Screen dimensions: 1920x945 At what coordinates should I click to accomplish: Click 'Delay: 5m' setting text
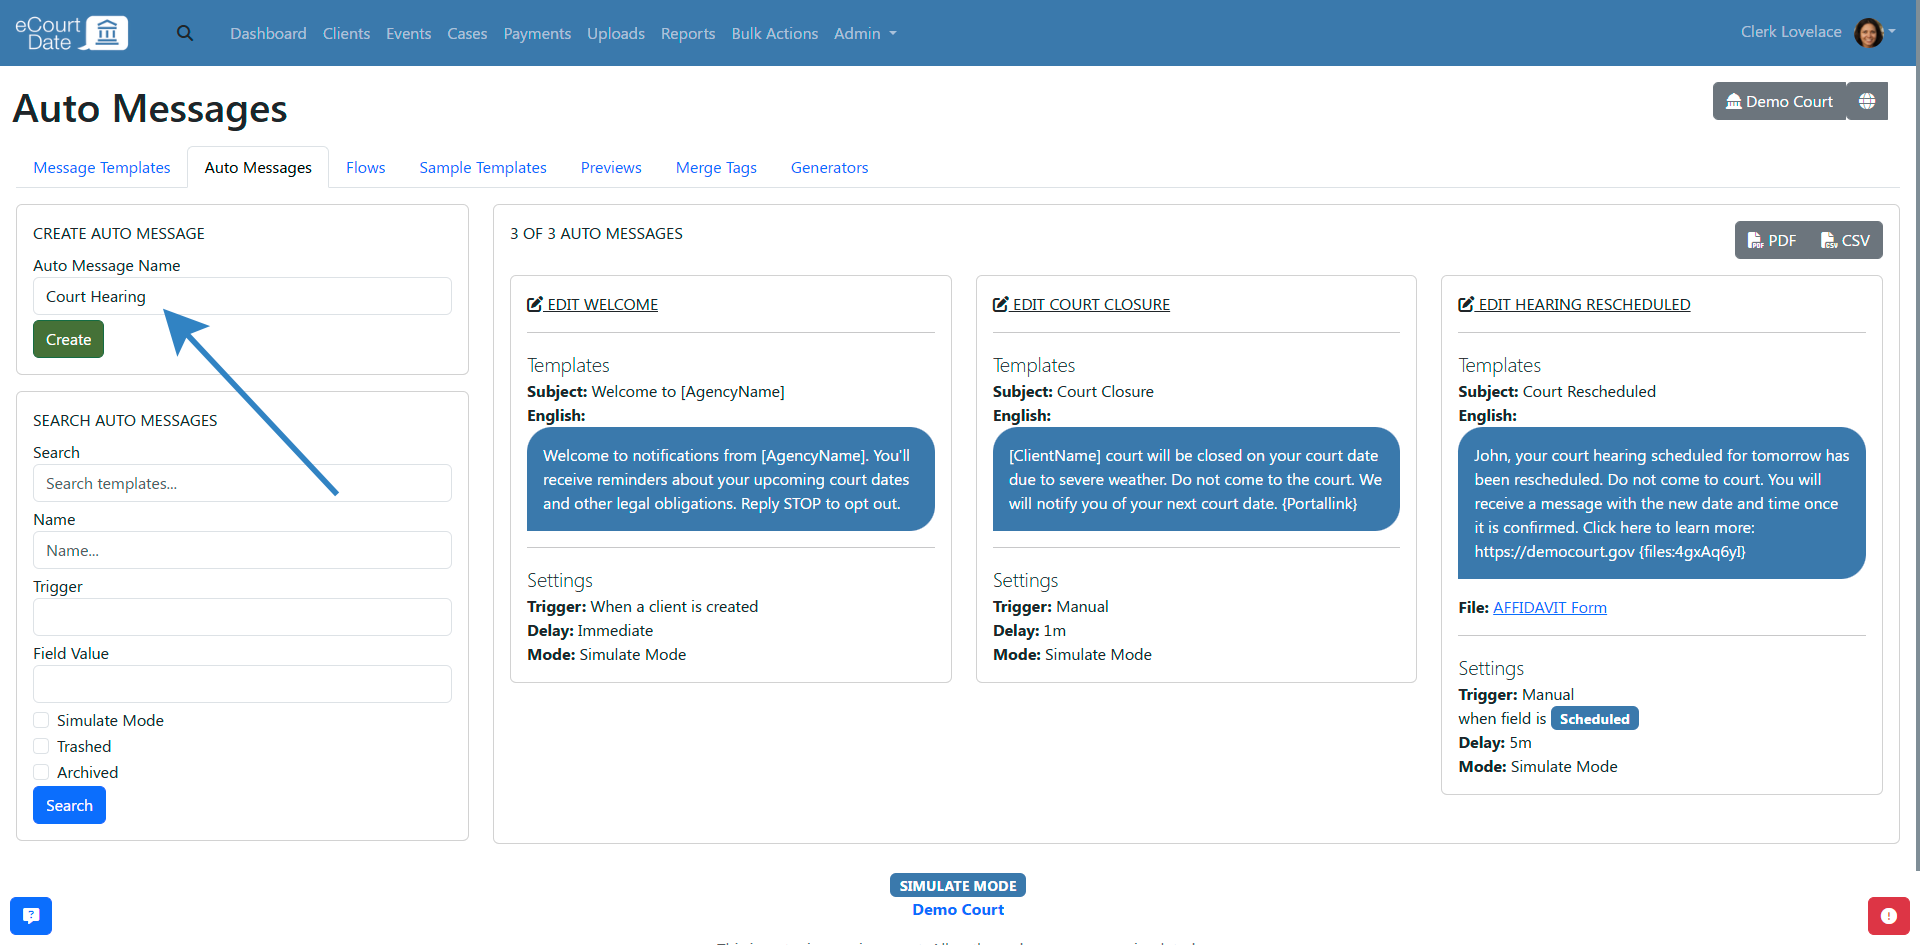pyautogui.click(x=1495, y=742)
